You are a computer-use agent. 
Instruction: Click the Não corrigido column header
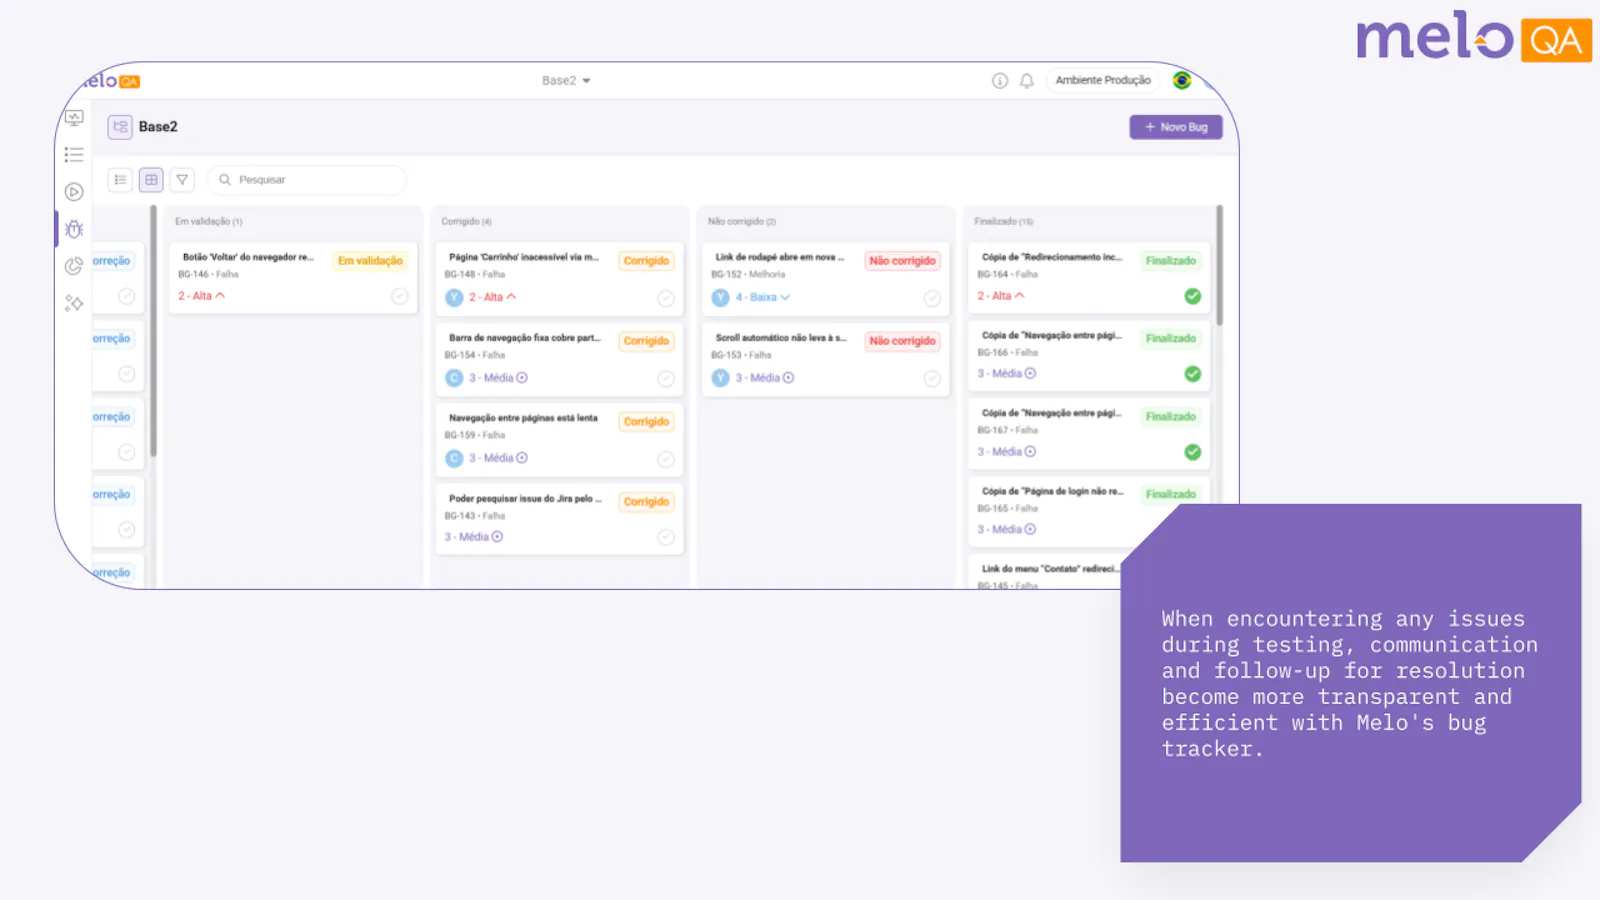(x=742, y=222)
